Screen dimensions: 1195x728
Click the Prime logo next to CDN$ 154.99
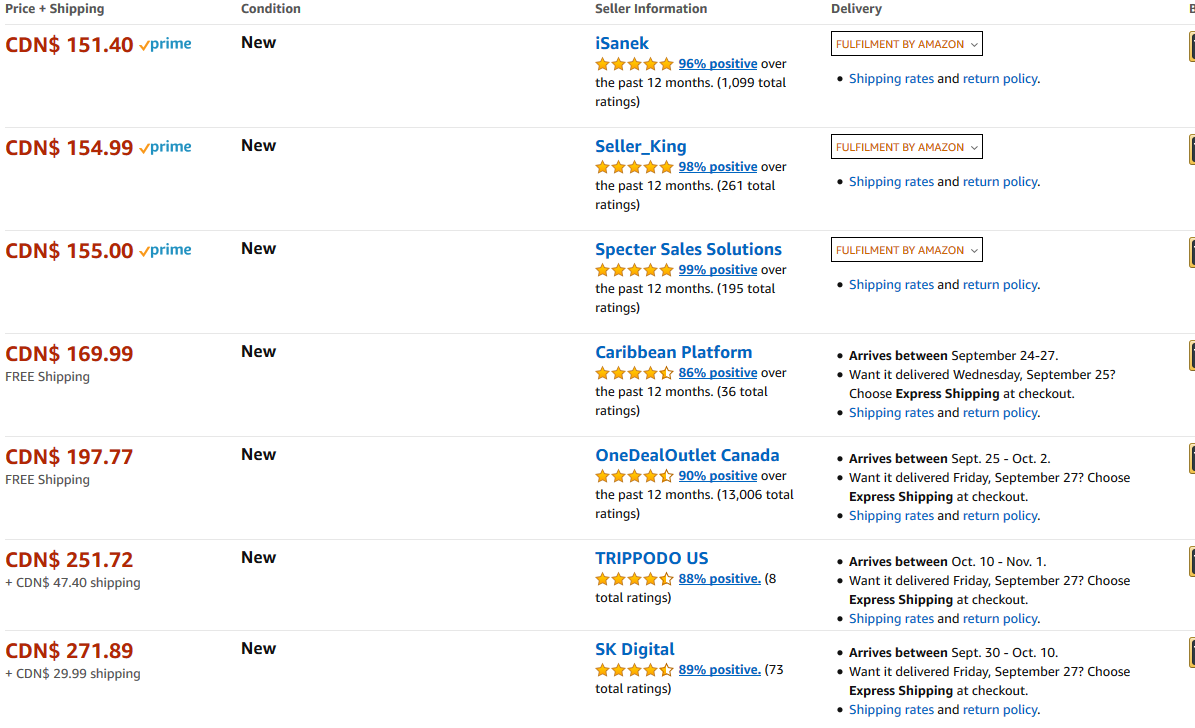(x=165, y=148)
